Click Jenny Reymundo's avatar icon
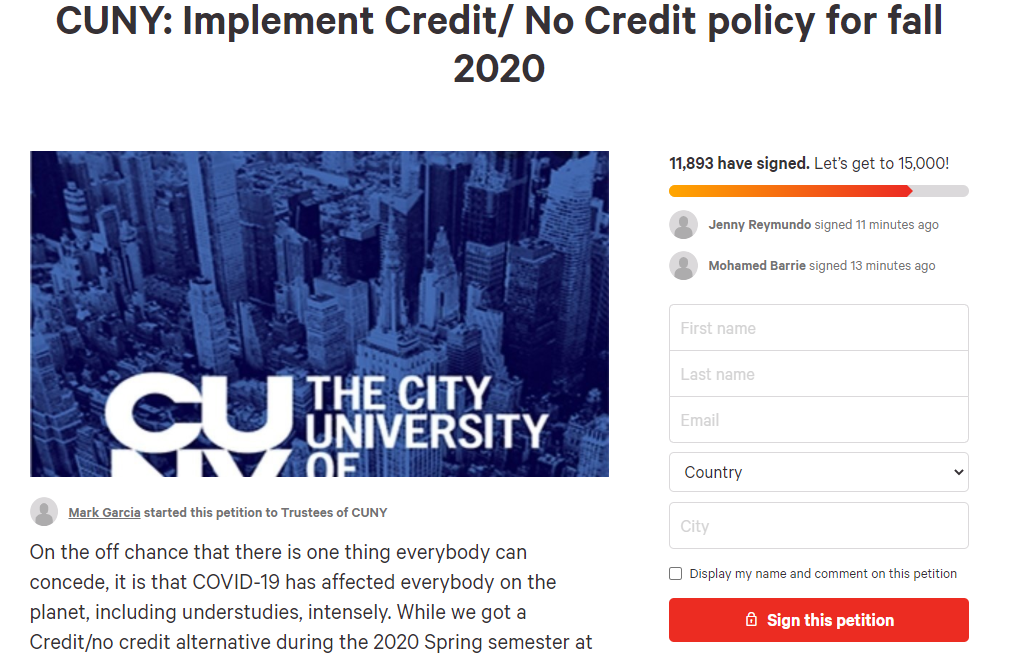The width and height of the screenshot is (1019, 653). click(x=683, y=225)
